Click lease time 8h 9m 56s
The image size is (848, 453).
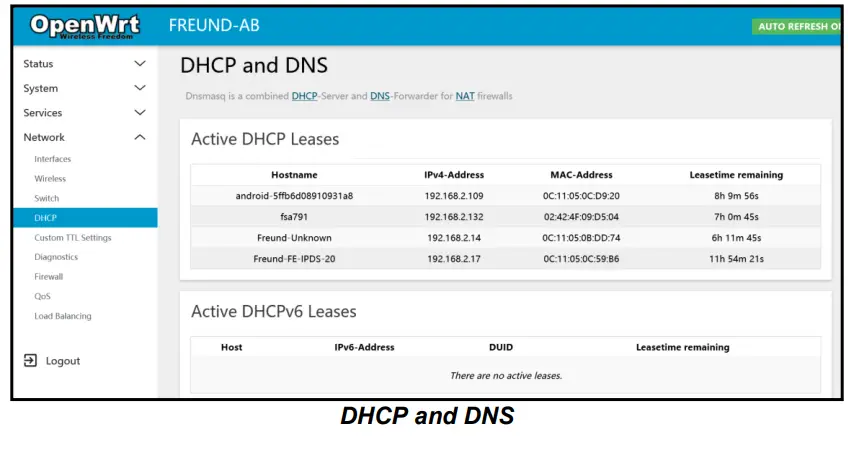coord(736,196)
